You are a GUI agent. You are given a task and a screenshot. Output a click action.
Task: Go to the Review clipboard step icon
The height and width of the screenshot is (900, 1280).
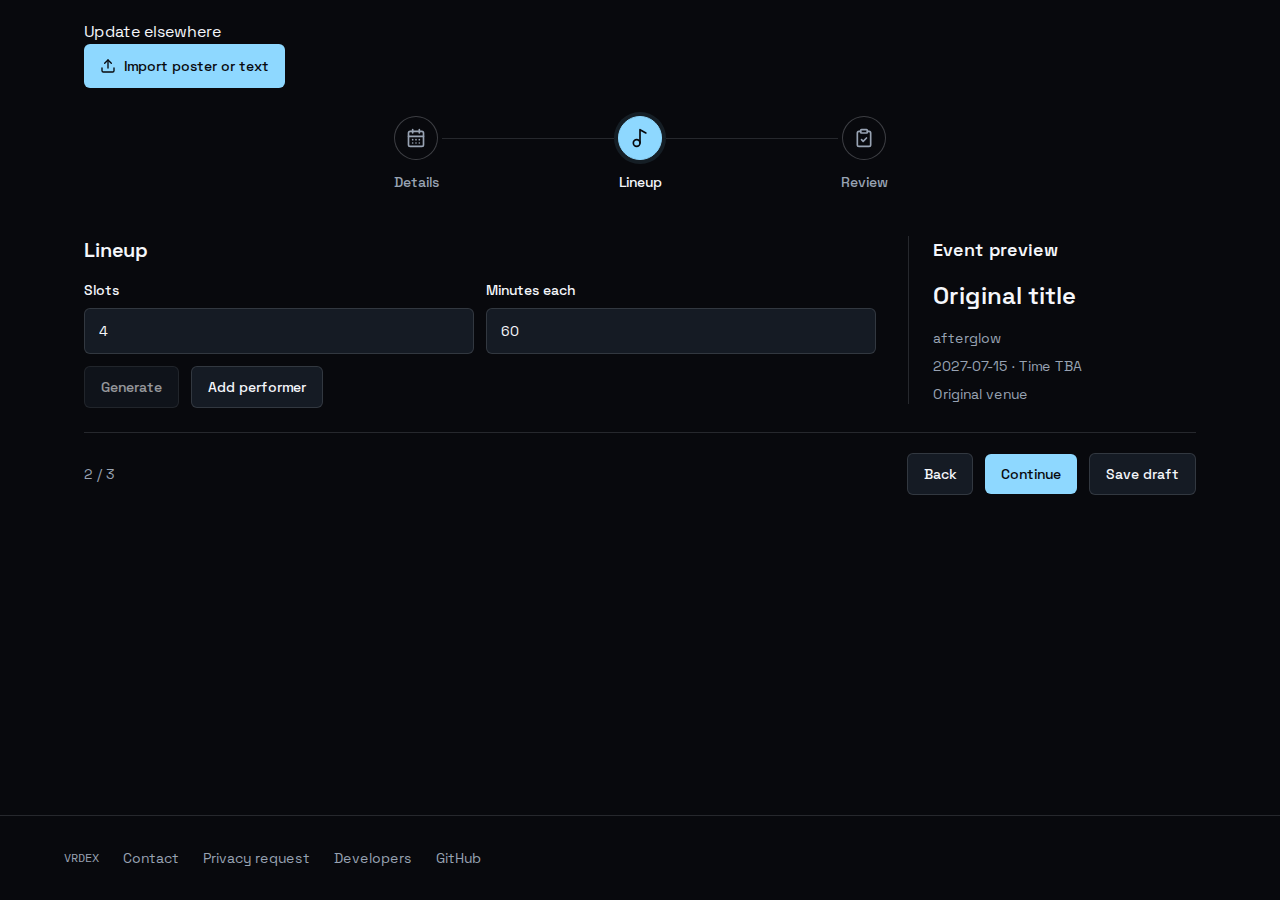point(864,138)
